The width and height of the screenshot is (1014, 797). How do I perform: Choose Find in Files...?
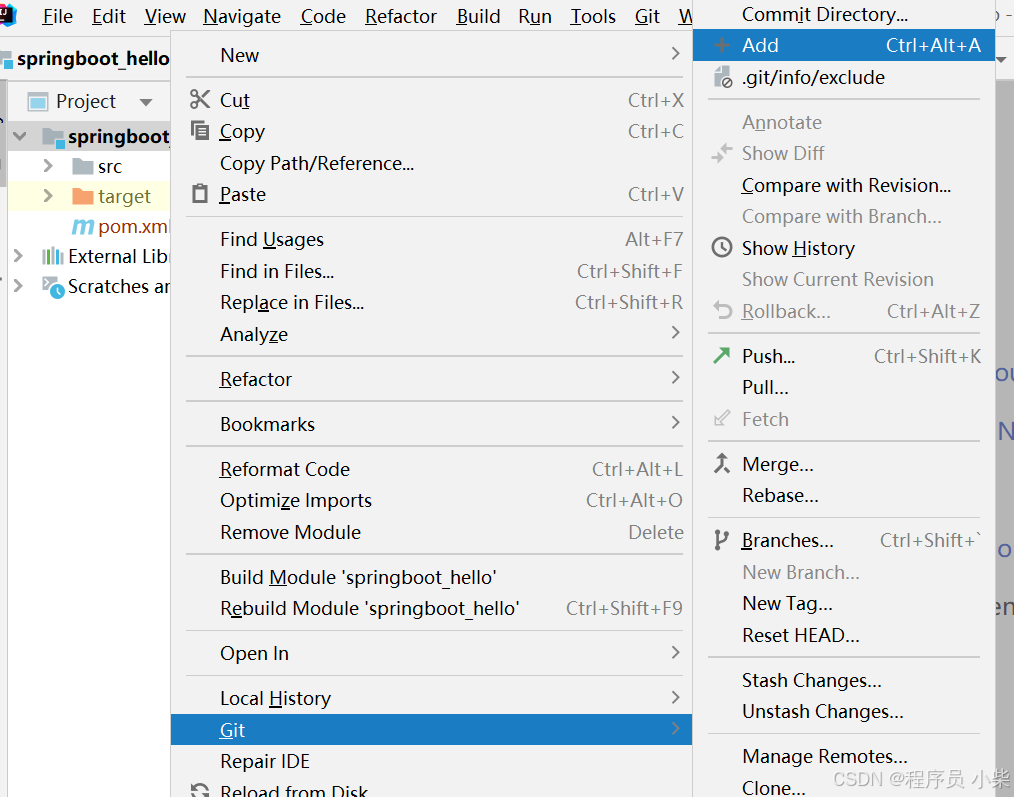coord(431,271)
